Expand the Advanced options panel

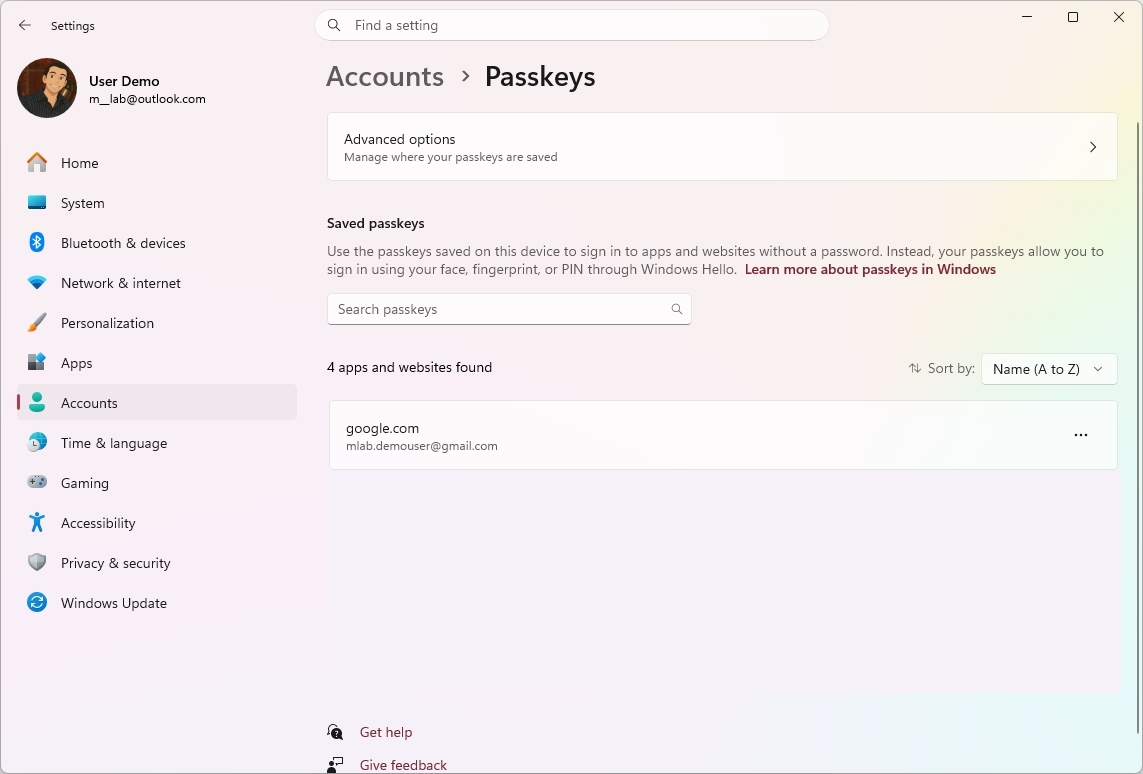click(722, 146)
